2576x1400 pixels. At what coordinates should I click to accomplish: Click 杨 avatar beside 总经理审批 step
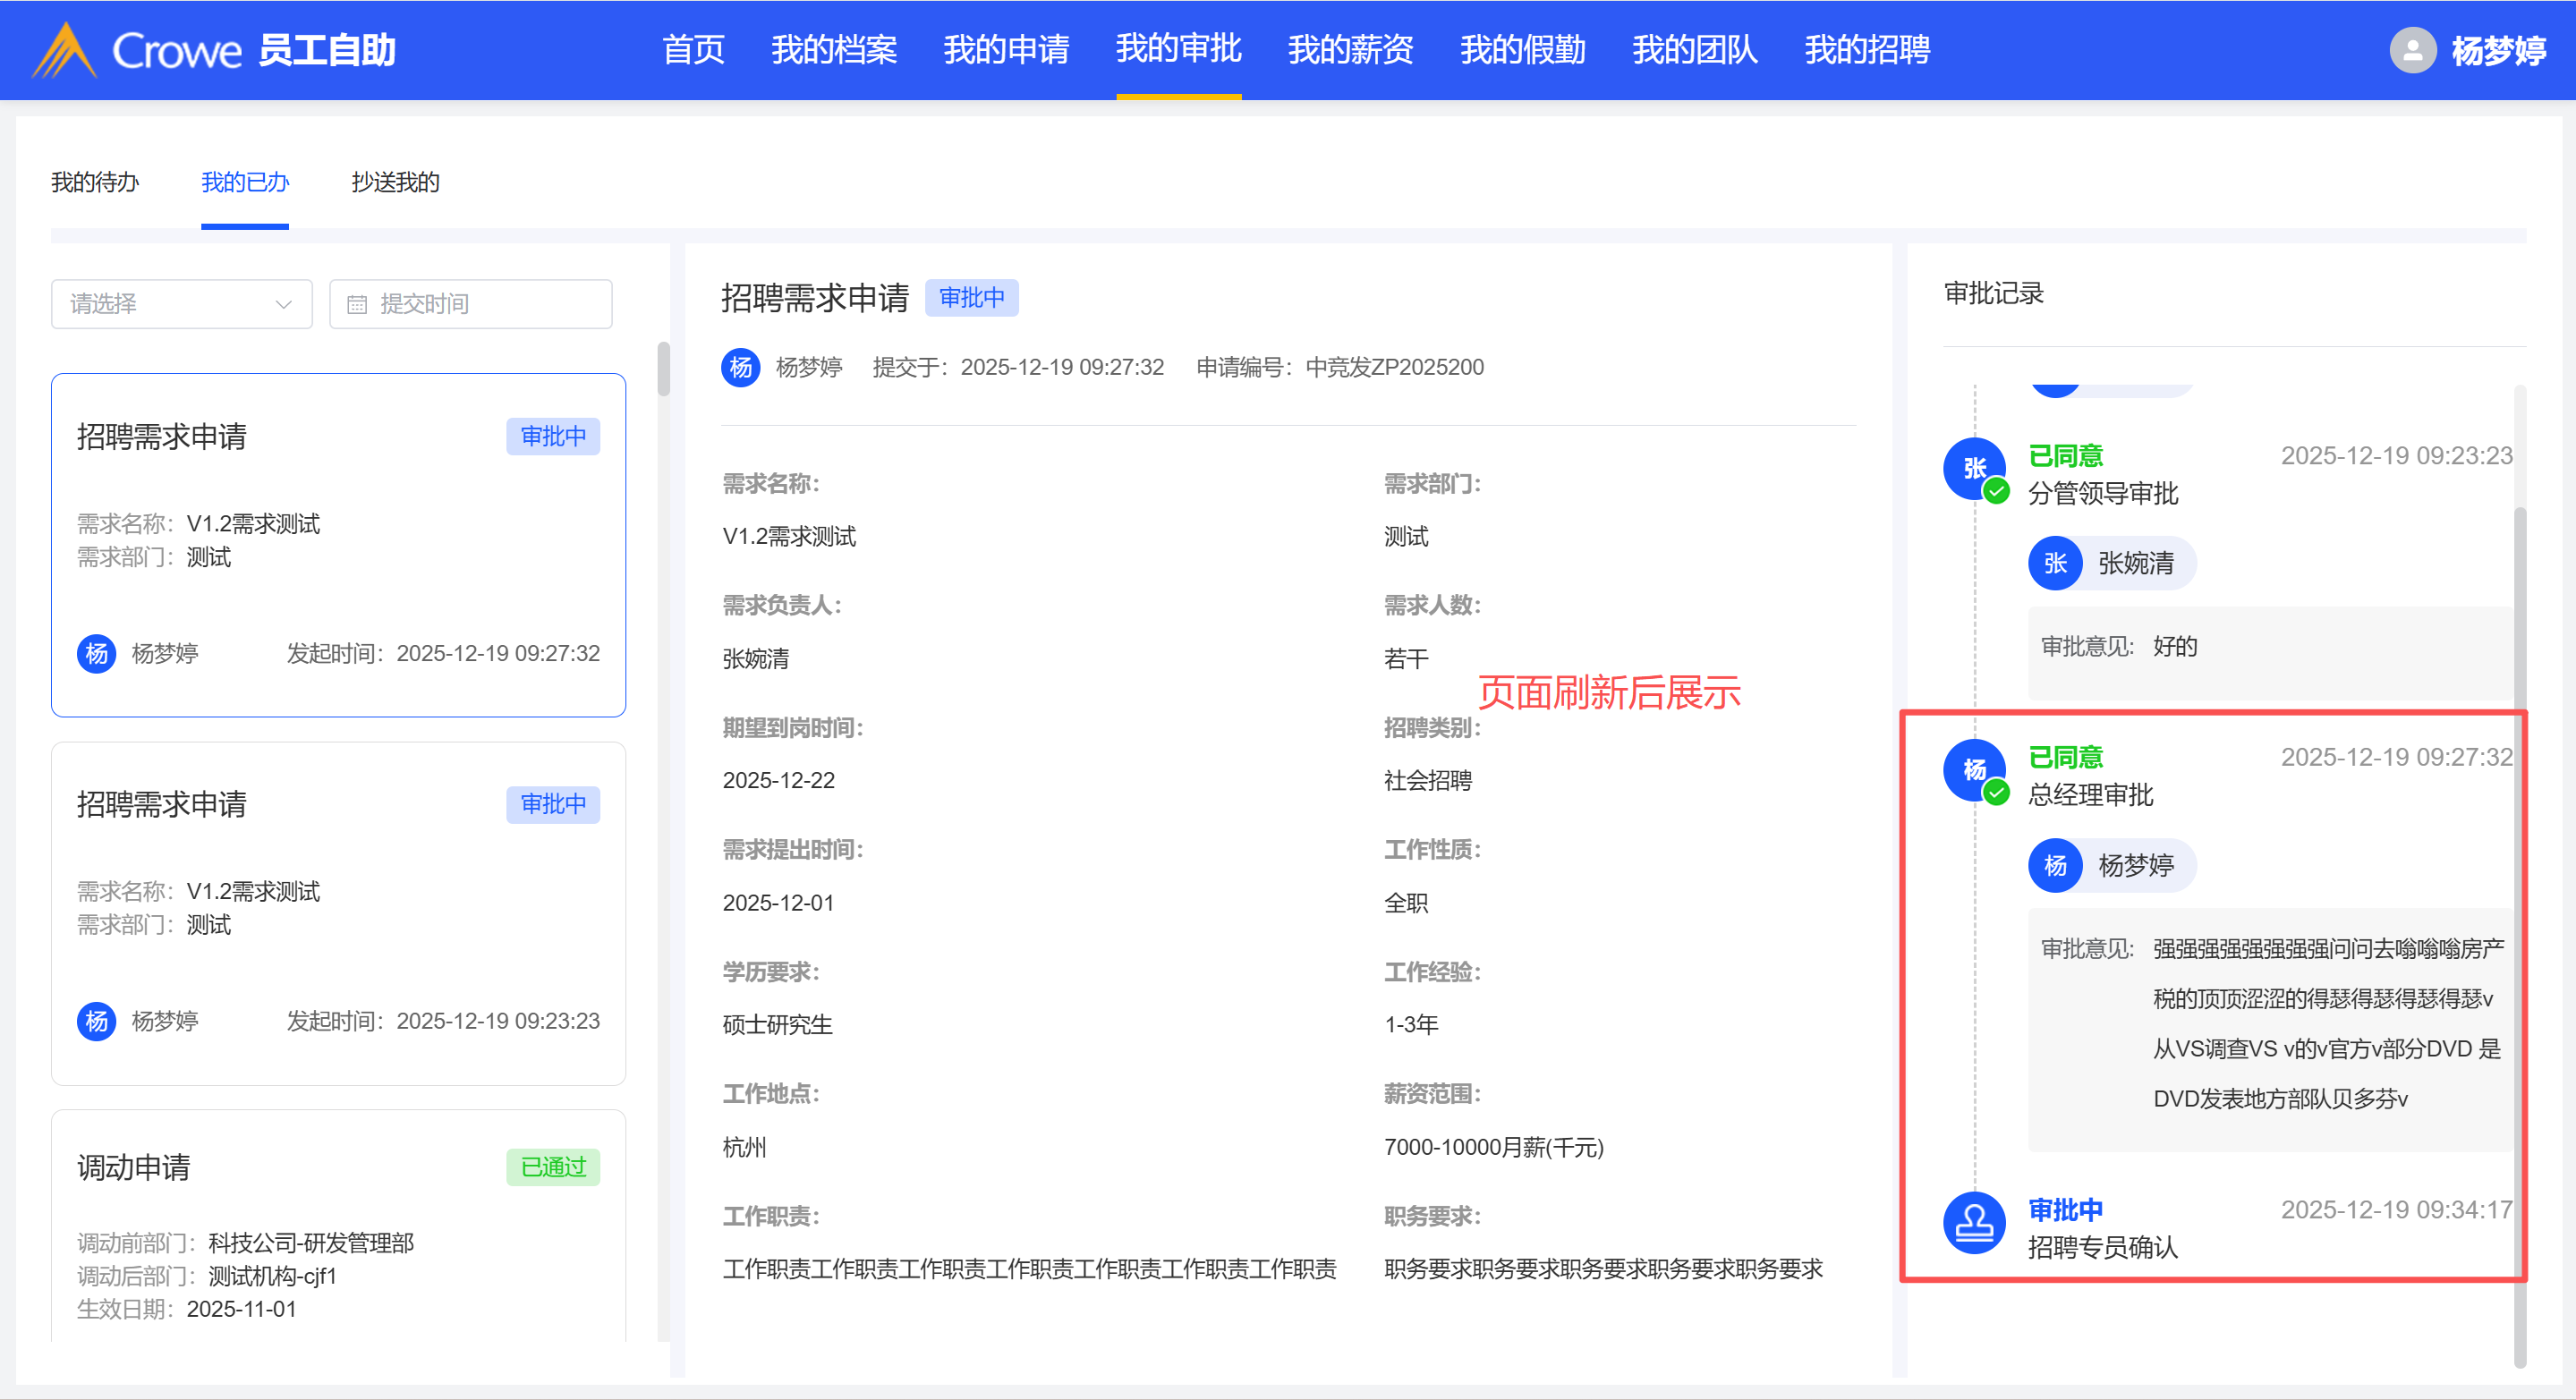tap(1973, 770)
